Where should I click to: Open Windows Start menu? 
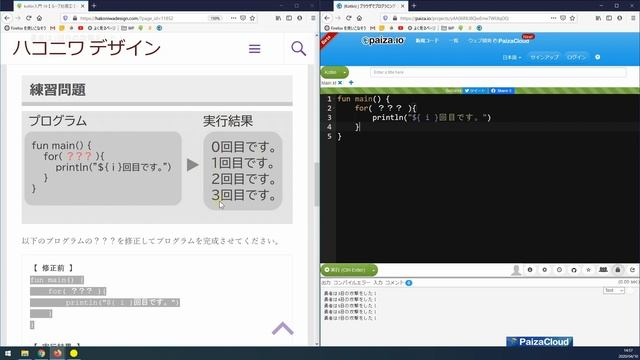pyautogui.click(x=8, y=353)
